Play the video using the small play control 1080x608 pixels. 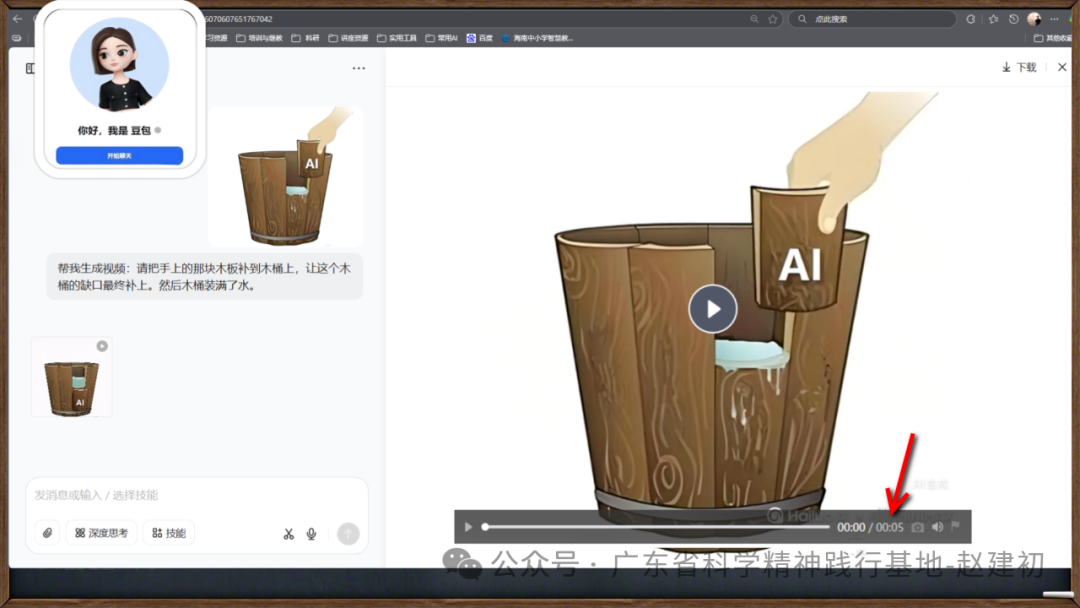[x=468, y=527]
